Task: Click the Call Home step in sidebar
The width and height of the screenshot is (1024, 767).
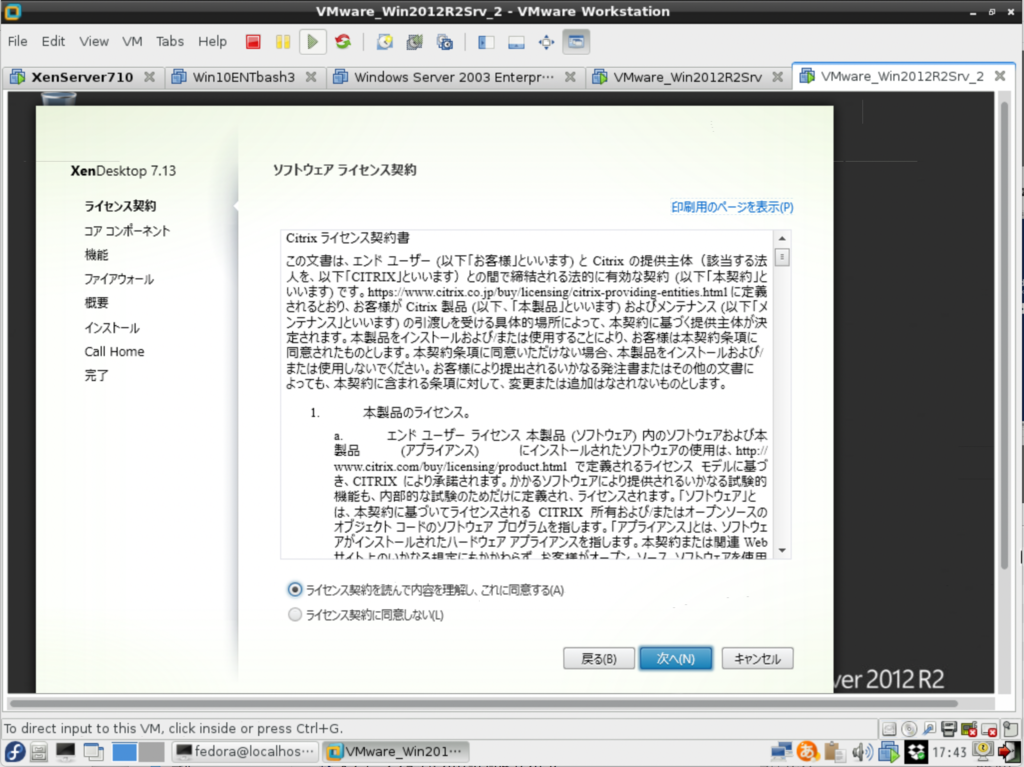Action: point(114,351)
